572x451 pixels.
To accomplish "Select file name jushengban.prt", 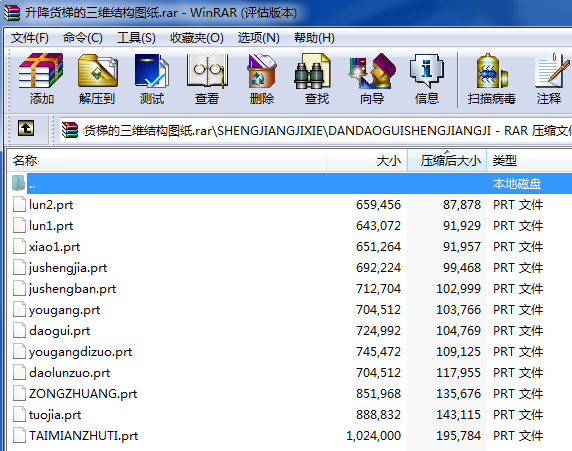I will pyautogui.click(x=72, y=289).
